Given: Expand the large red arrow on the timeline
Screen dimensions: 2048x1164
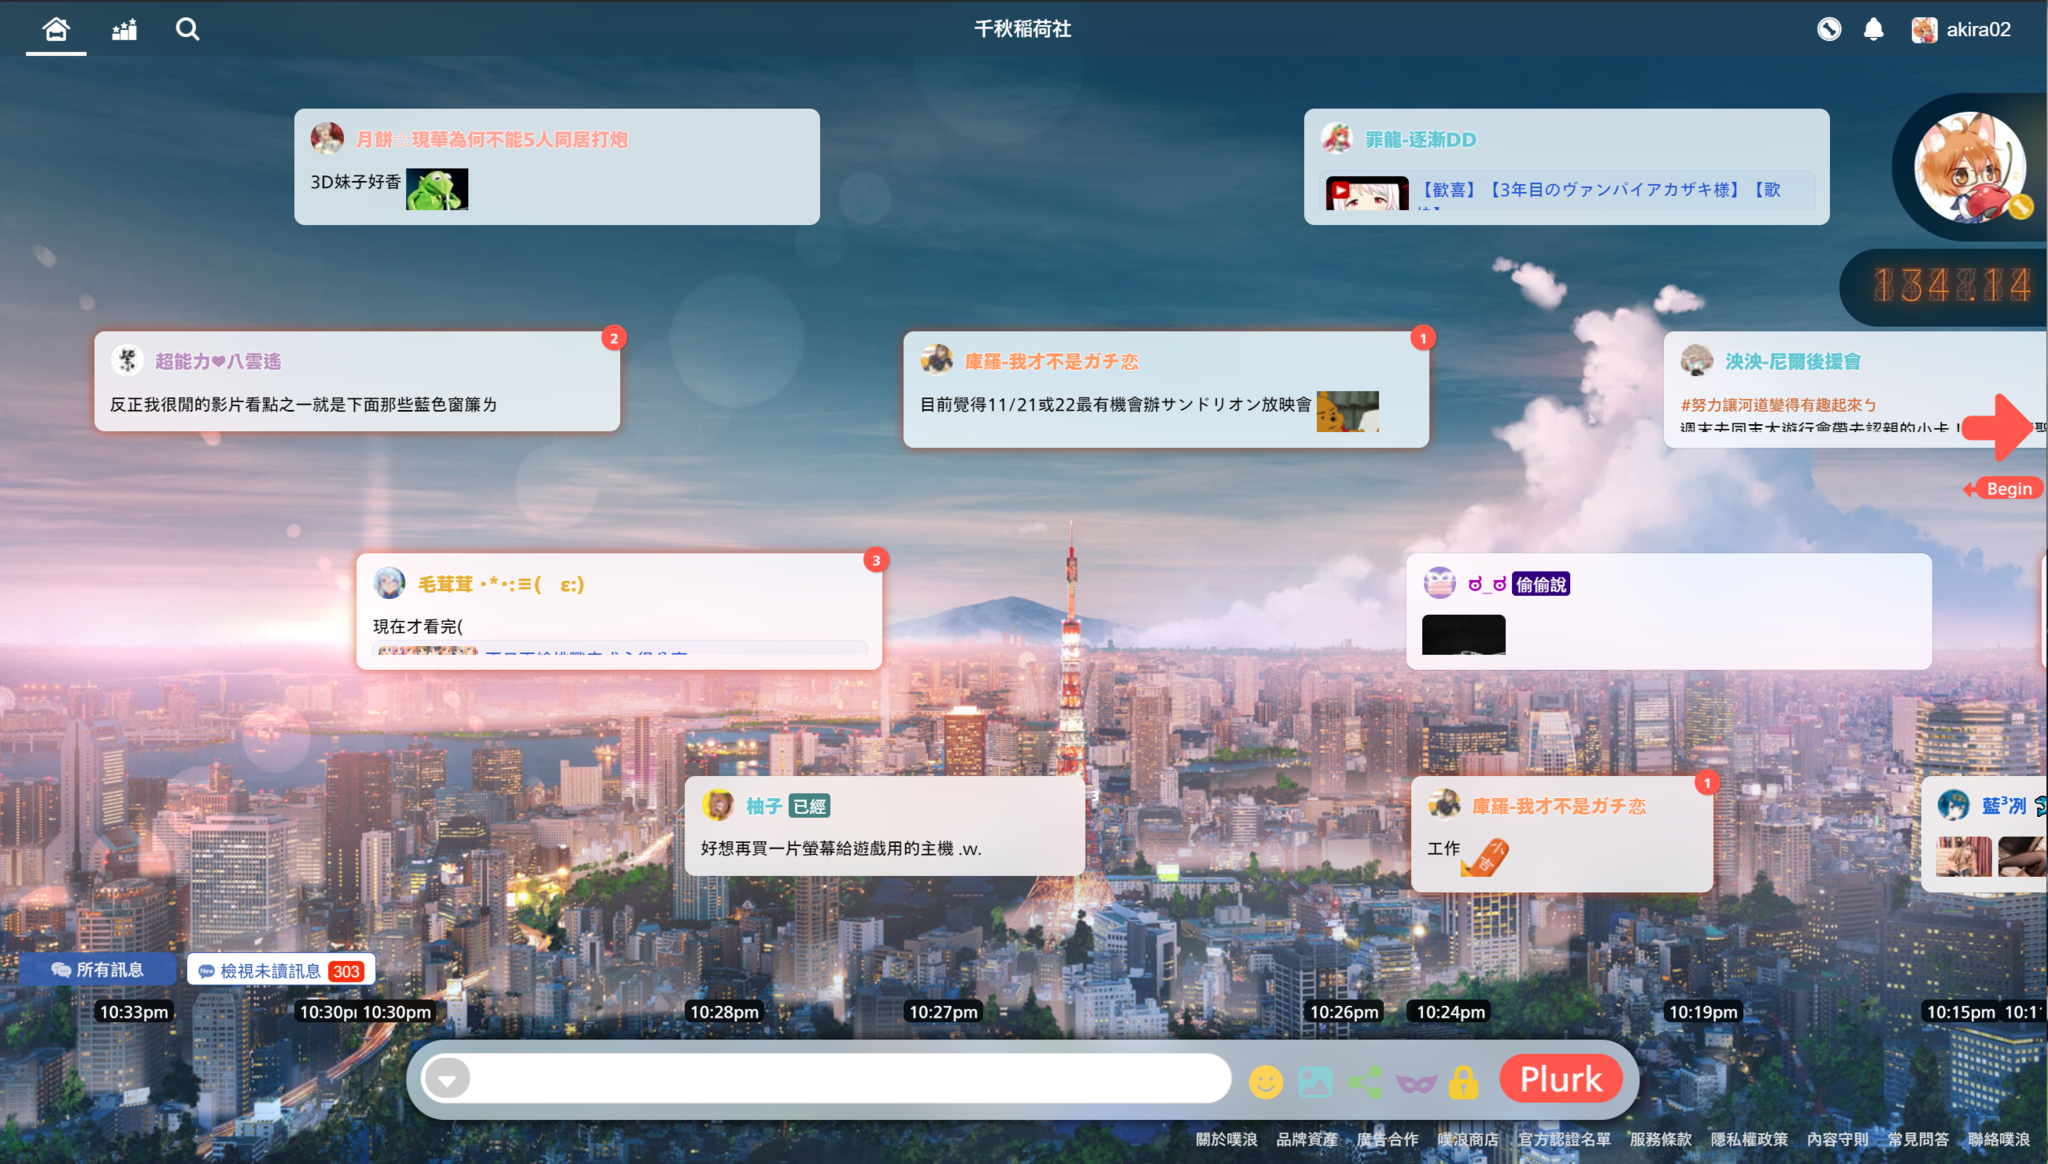Looking at the screenshot, I should 2000,427.
